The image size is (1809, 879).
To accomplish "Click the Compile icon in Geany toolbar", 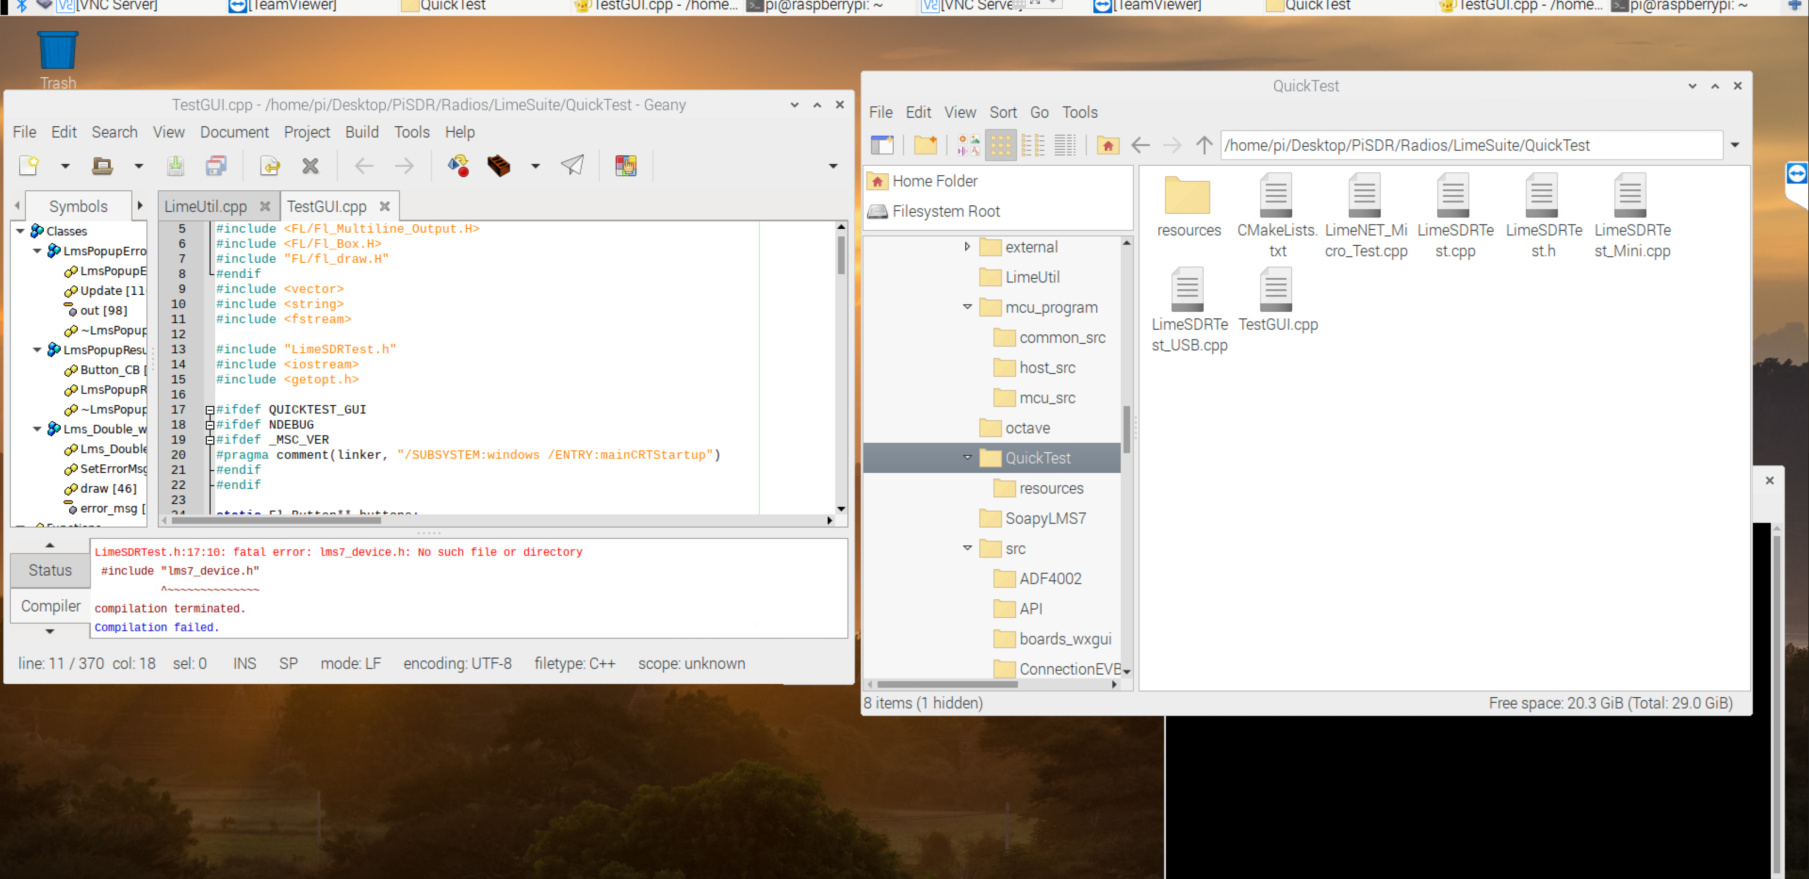I will click(458, 166).
